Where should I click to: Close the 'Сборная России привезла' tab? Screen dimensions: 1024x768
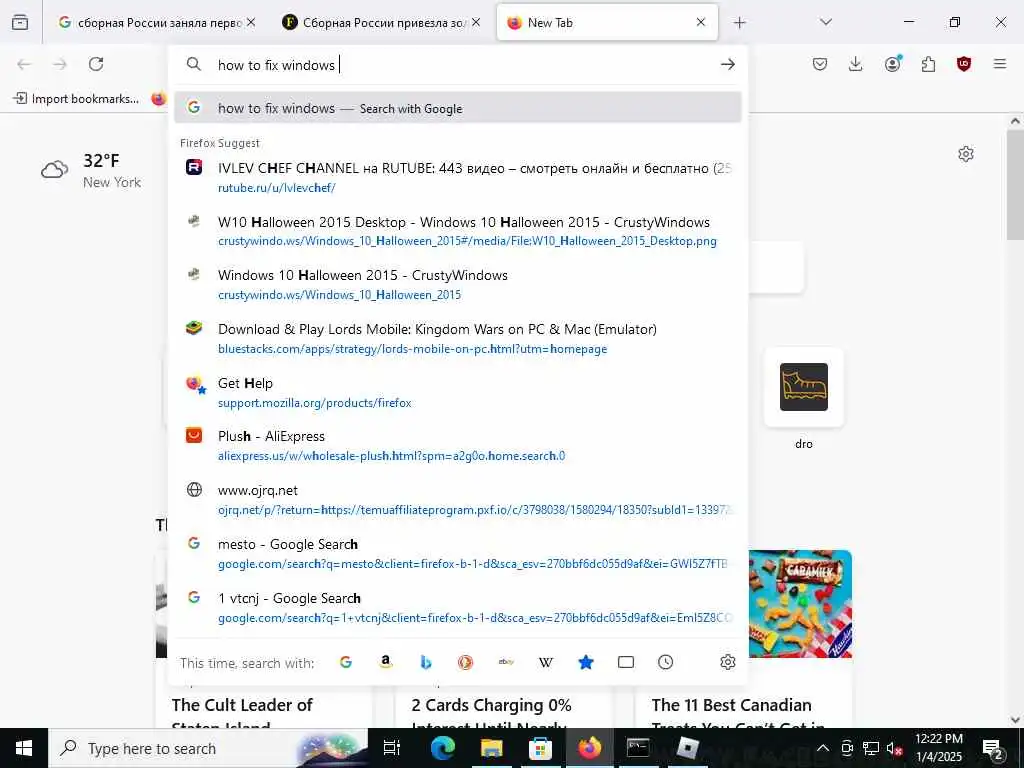[476, 22]
